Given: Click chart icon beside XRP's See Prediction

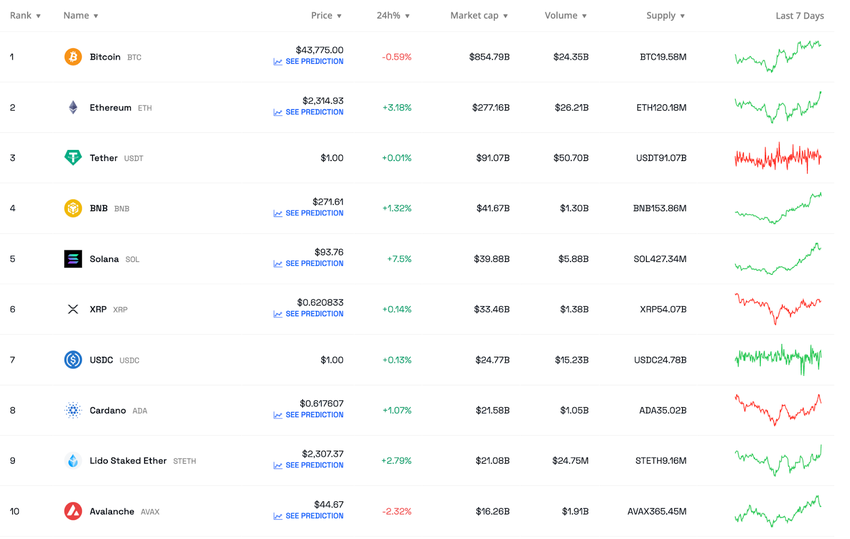Looking at the screenshot, I should coord(278,314).
